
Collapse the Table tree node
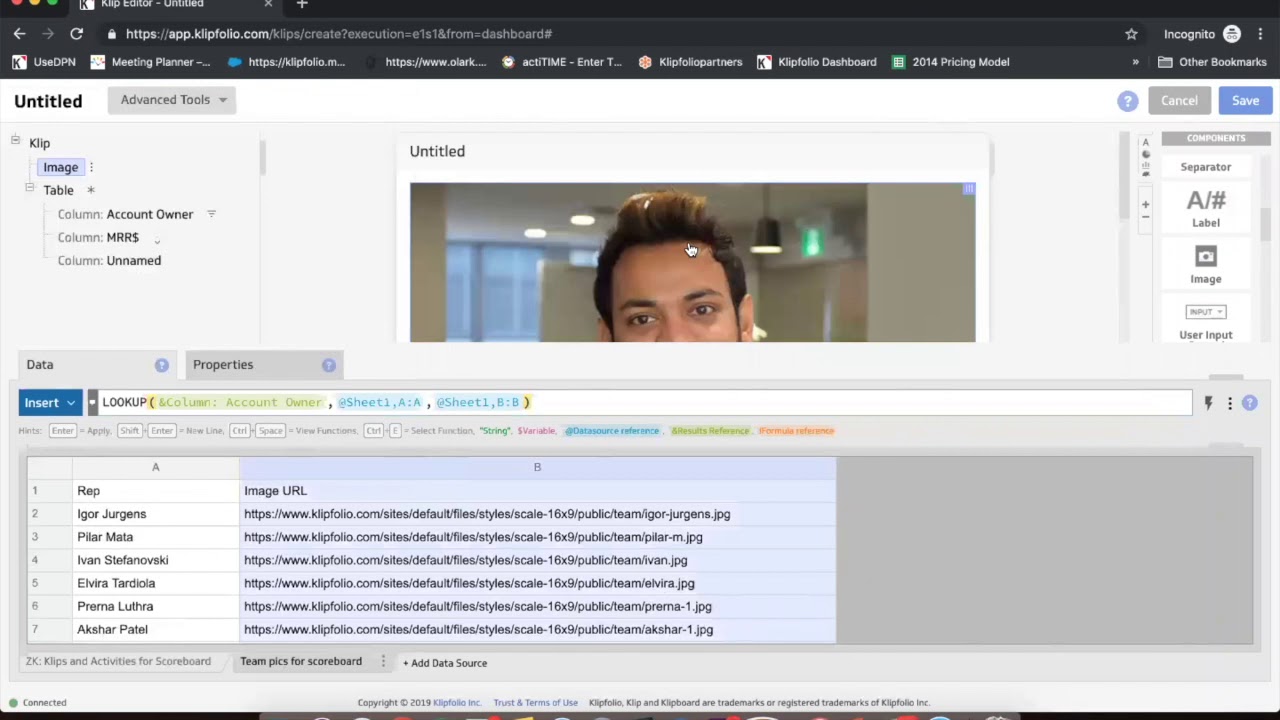(30, 188)
